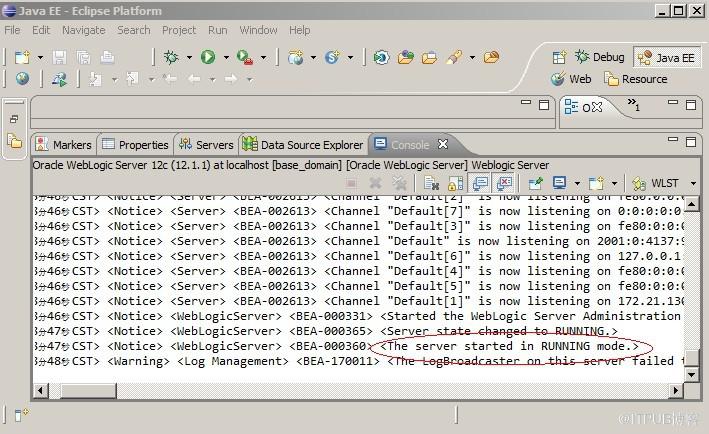The image size is (709, 434).
Task: Show hidden views list via the »1 chevron
Action: [x=634, y=104]
